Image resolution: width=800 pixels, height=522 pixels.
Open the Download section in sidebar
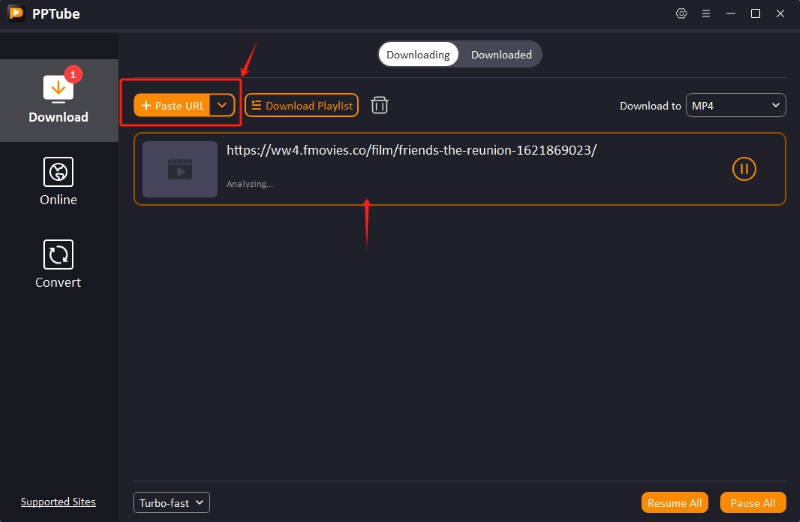[x=58, y=100]
